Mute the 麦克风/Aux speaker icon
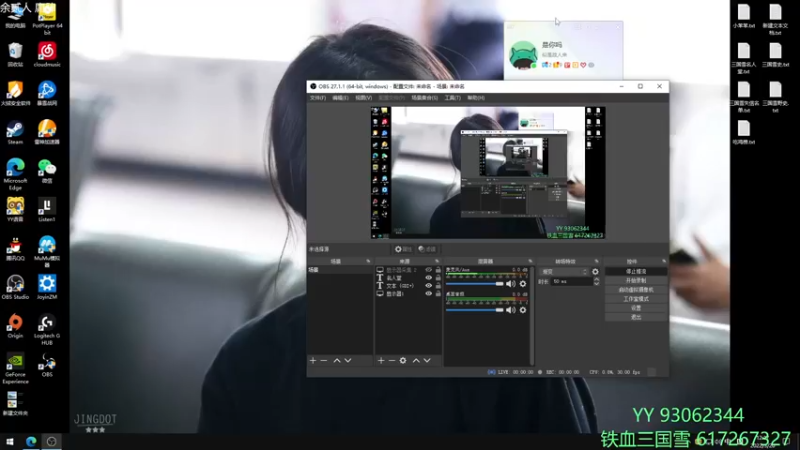This screenshot has height=450, width=800. [x=510, y=284]
